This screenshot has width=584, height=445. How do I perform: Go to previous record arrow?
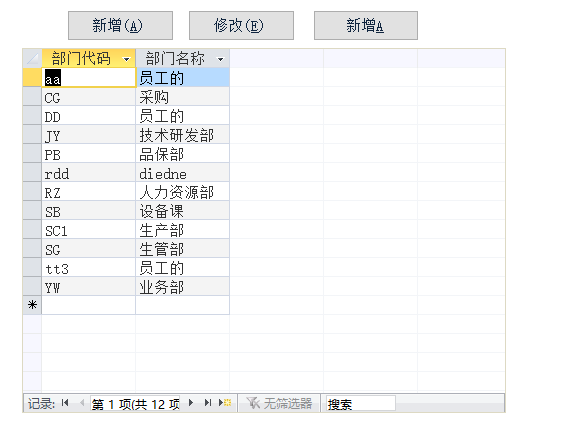82,403
